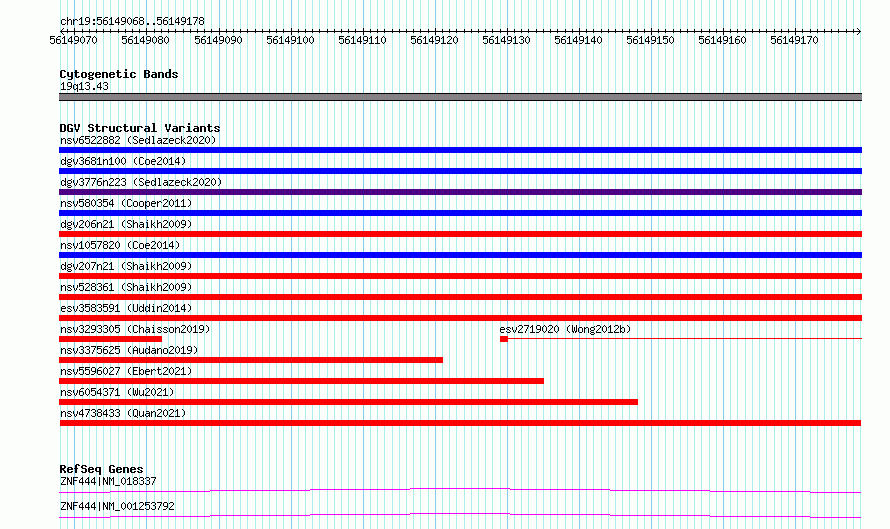This screenshot has height=529, width=890.
Task: Click ruler position 56149140
Action: pyautogui.click(x=579, y=40)
